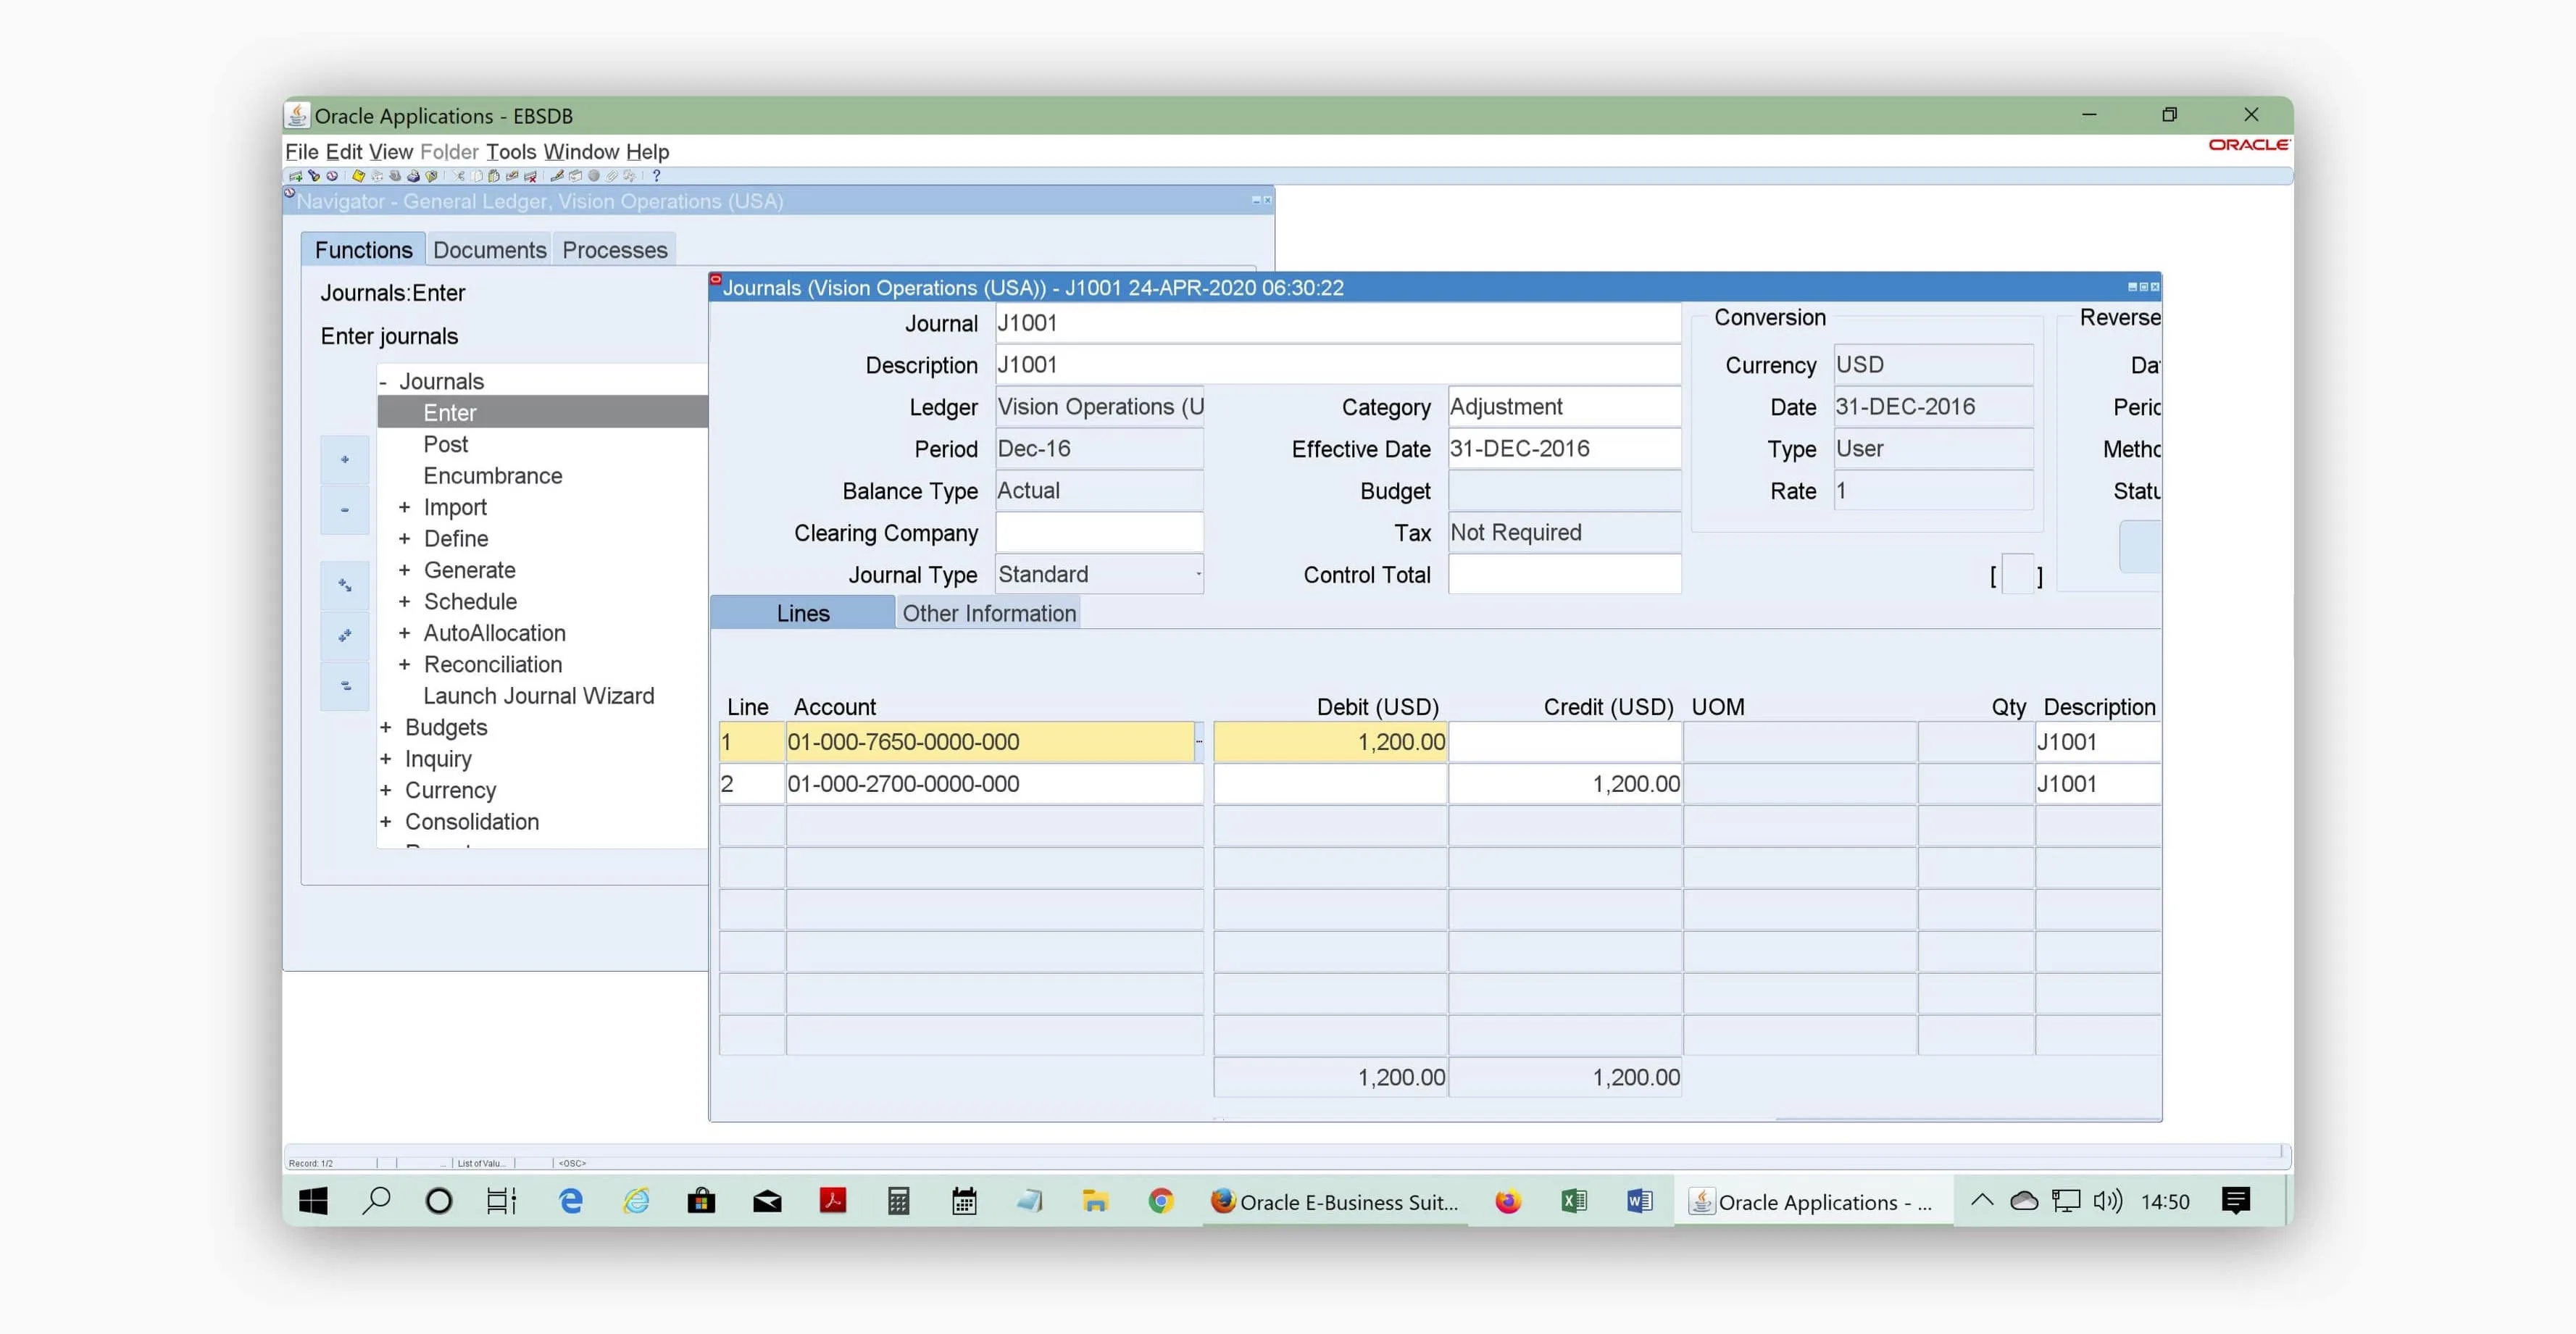Switch to the Documents tab in Navigator

point(489,250)
